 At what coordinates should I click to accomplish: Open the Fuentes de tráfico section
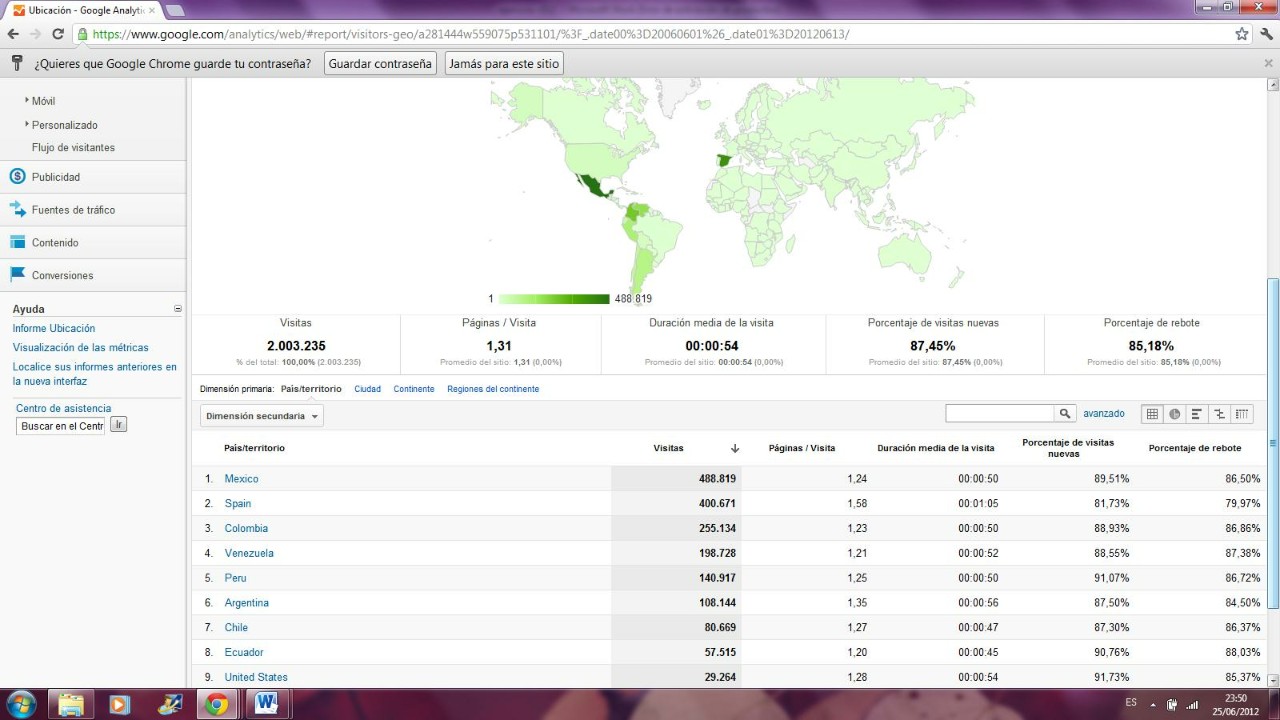pyautogui.click(x=73, y=210)
